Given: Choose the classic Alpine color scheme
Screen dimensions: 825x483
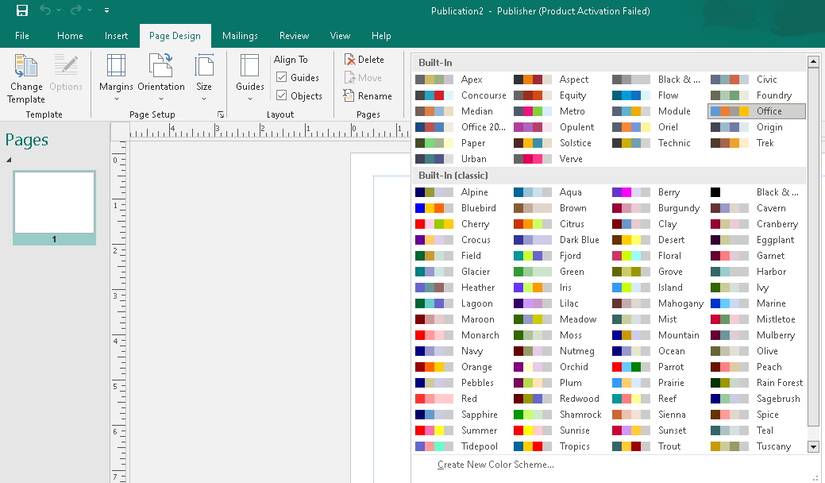Looking at the screenshot, I should [458, 192].
